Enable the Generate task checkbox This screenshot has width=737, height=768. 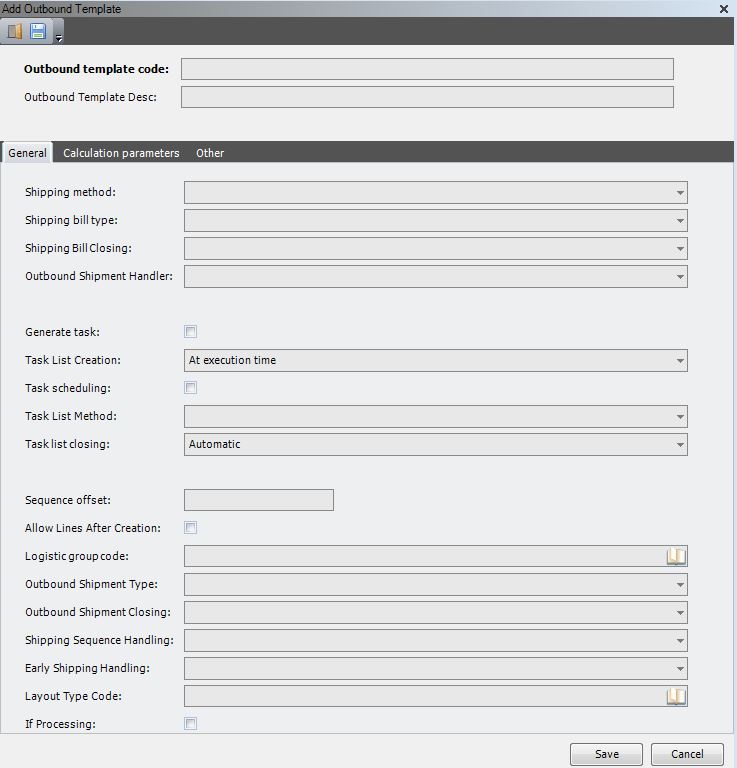coord(190,332)
